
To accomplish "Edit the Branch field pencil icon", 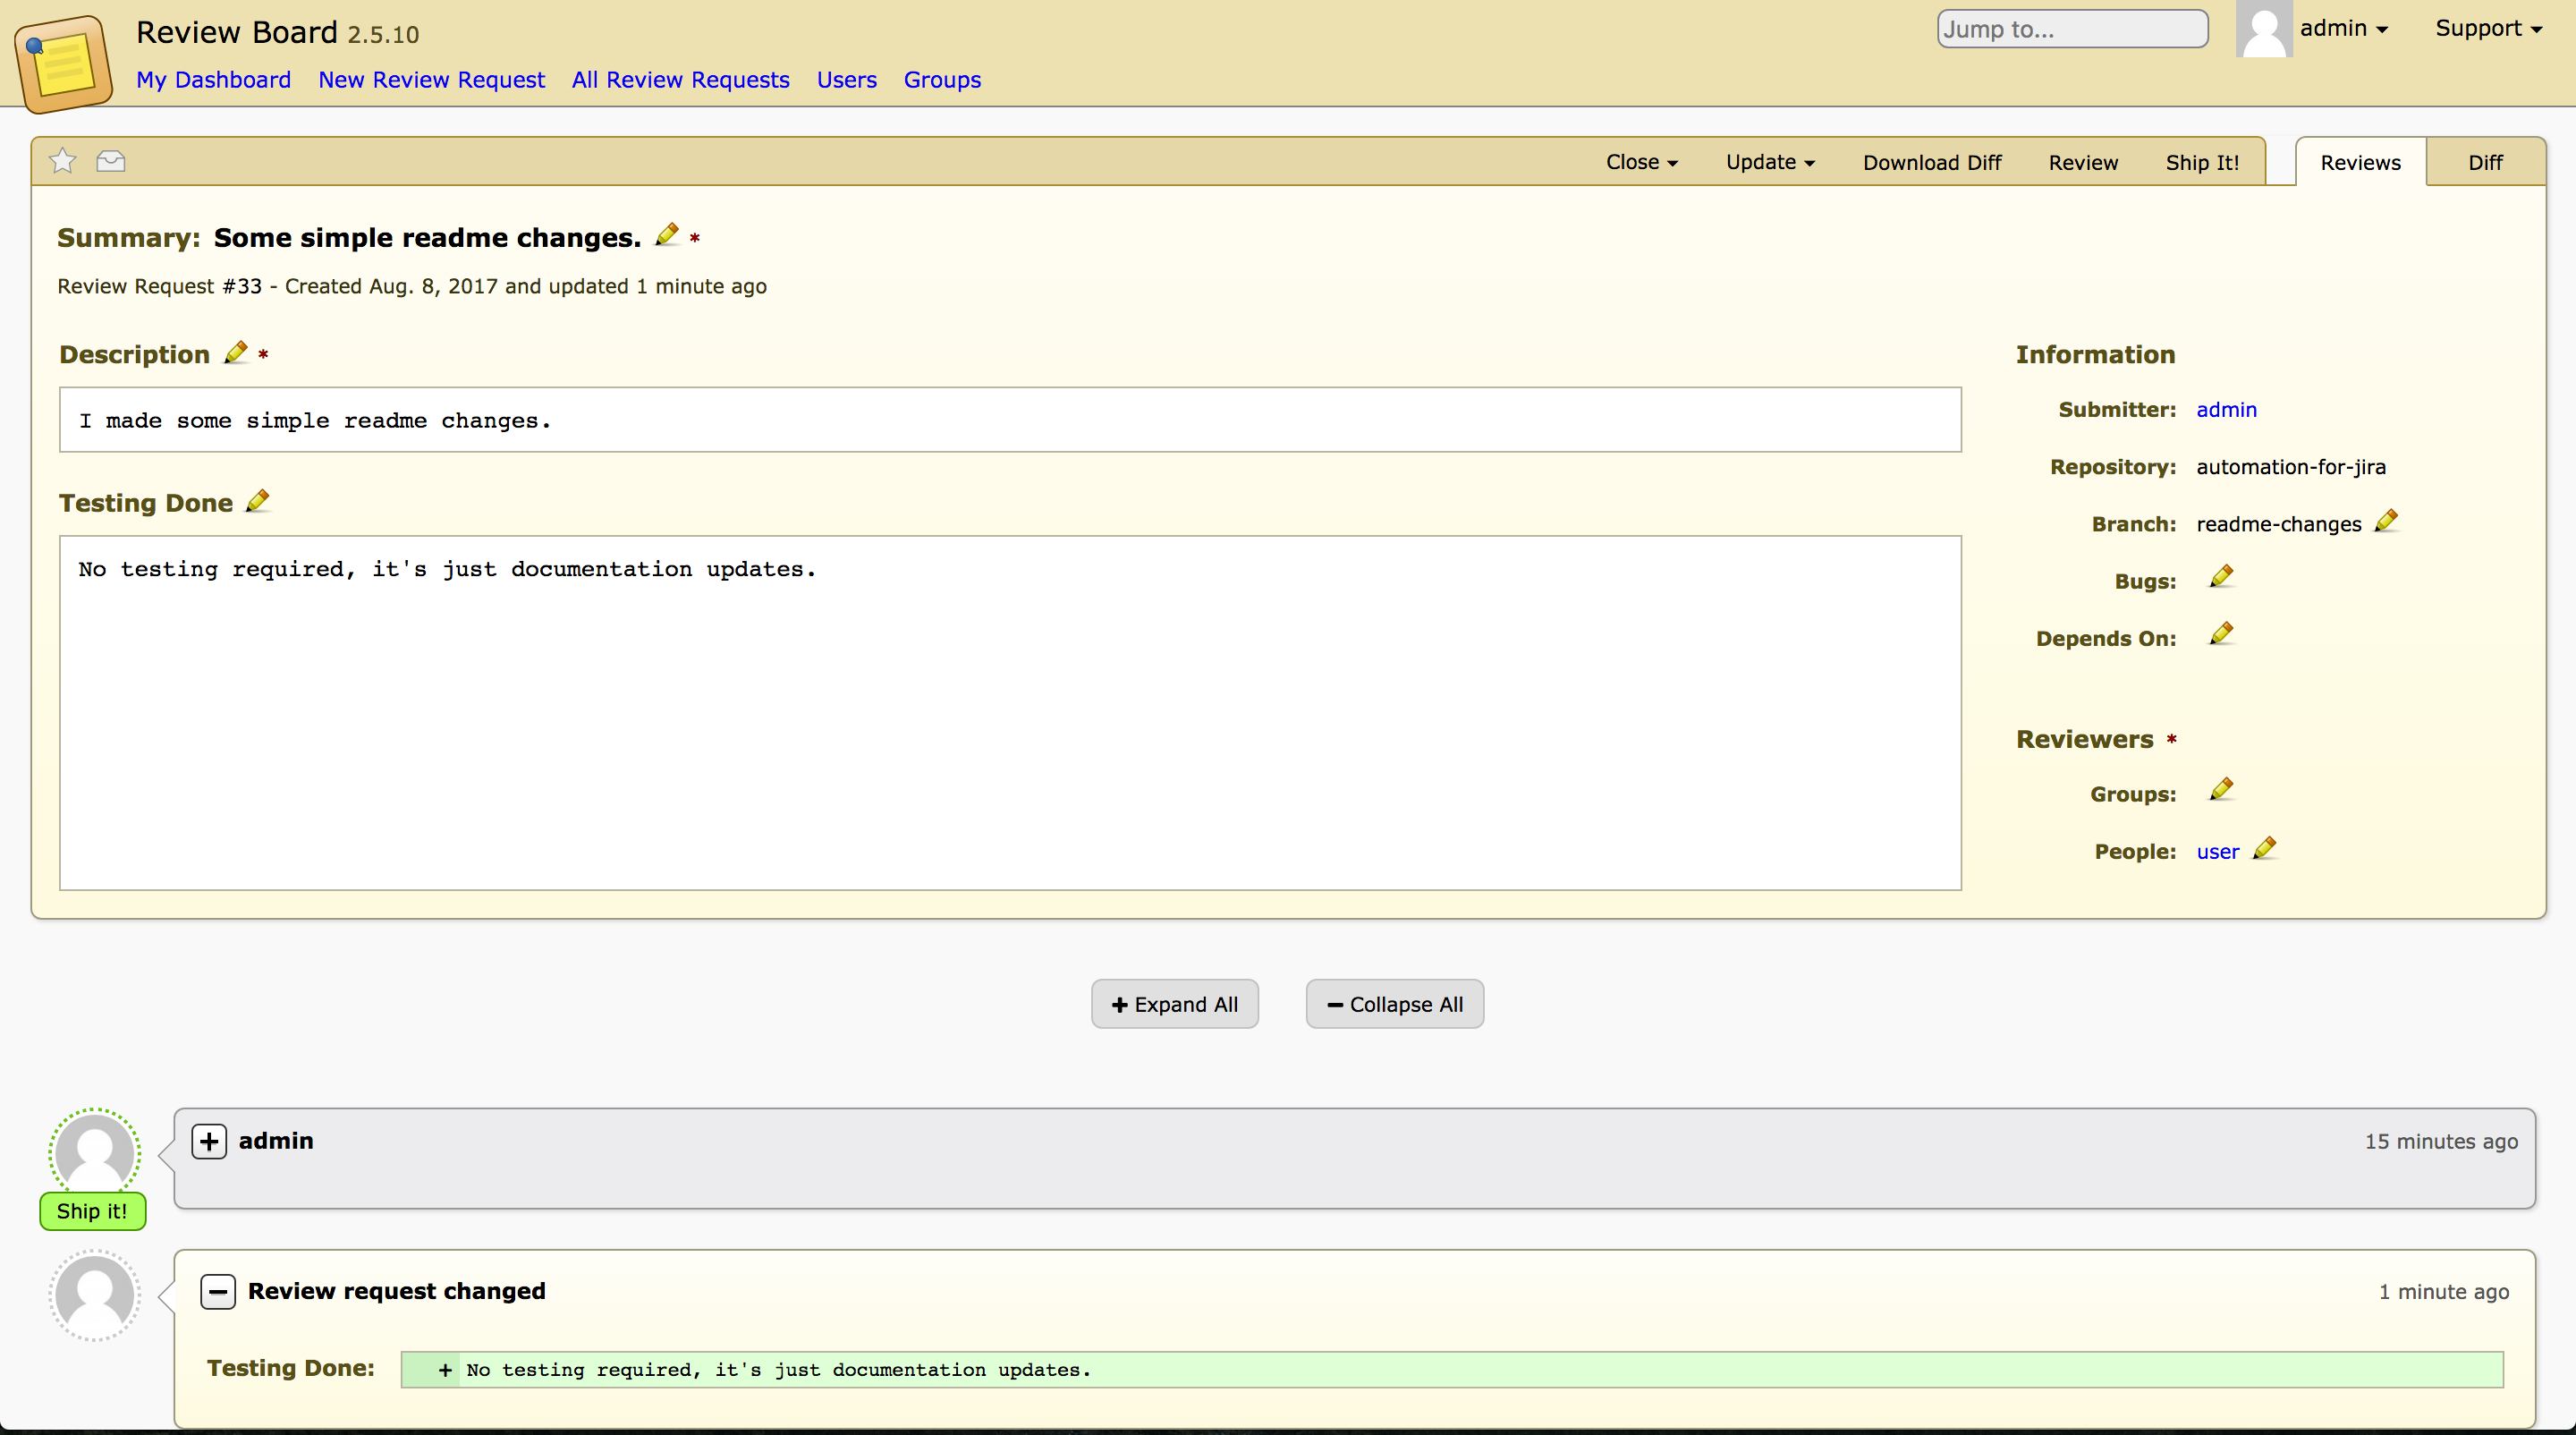I will click(x=2386, y=521).
